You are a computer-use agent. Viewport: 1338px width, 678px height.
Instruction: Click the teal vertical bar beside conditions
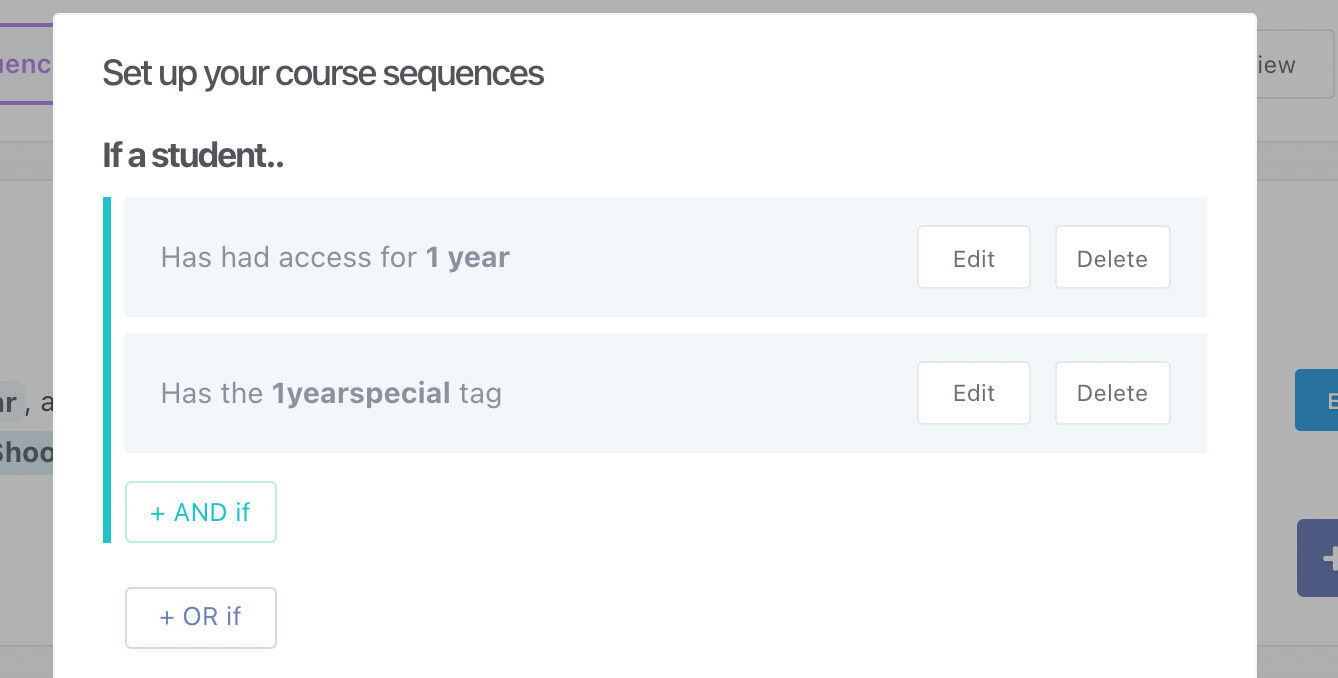coord(107,370)
